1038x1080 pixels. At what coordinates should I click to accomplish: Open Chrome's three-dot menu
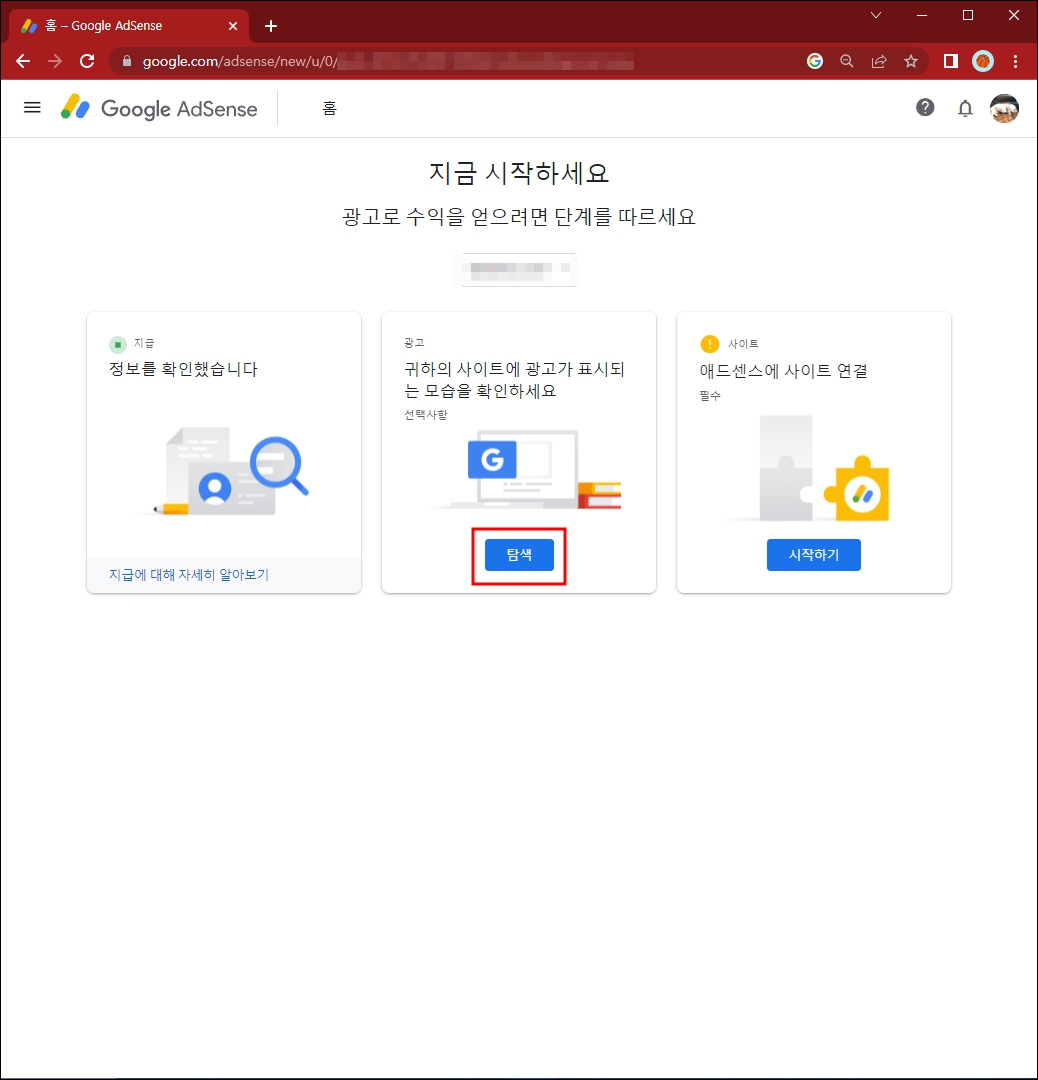pyautogui.click(x=1016, y=61)
